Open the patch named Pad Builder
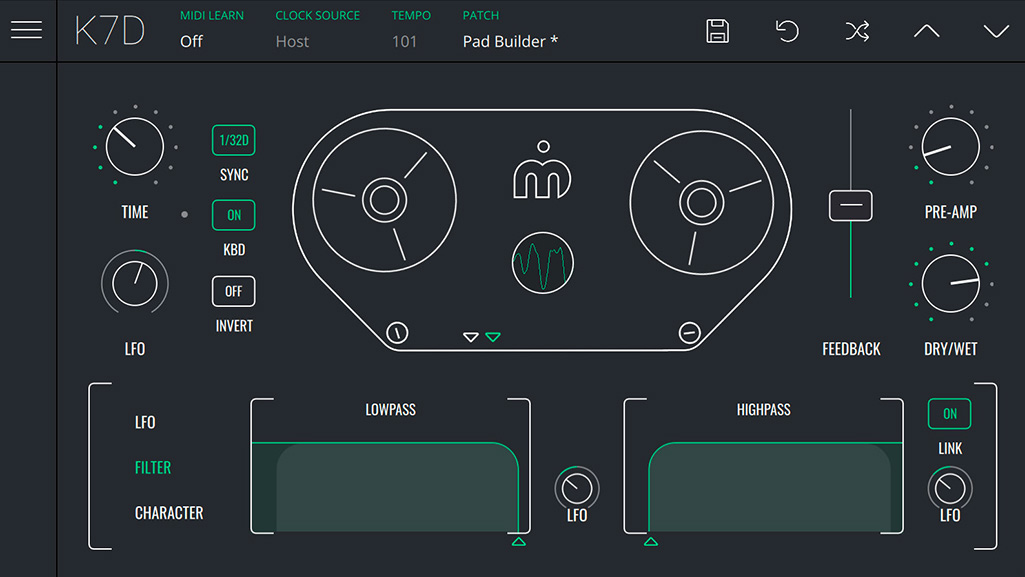This screenshot has height=577, width=1025. (510, 41)
